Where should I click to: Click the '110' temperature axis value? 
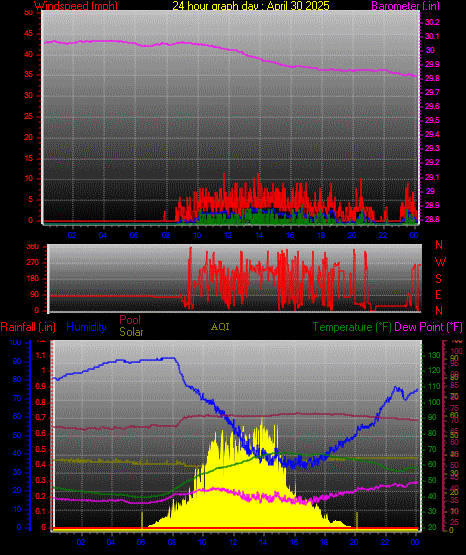point(434,387)
